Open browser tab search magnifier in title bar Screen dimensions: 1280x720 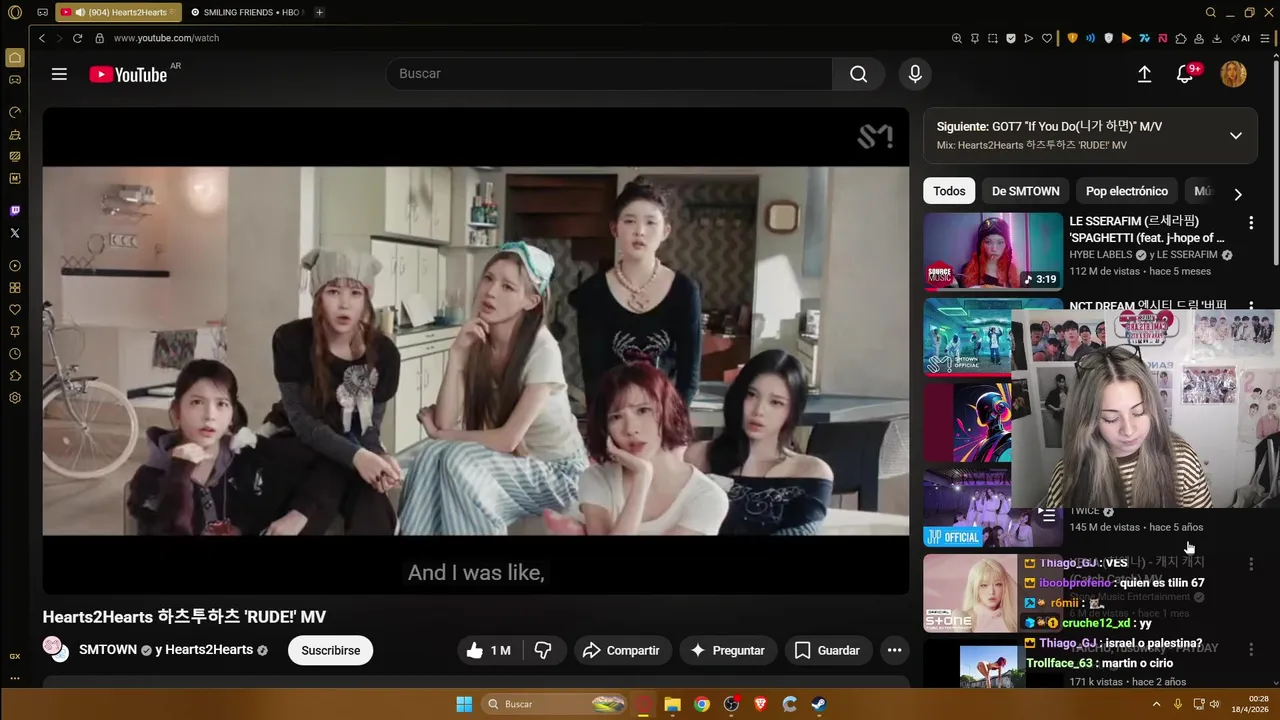pyautogui.click(x=1211, y=12)
